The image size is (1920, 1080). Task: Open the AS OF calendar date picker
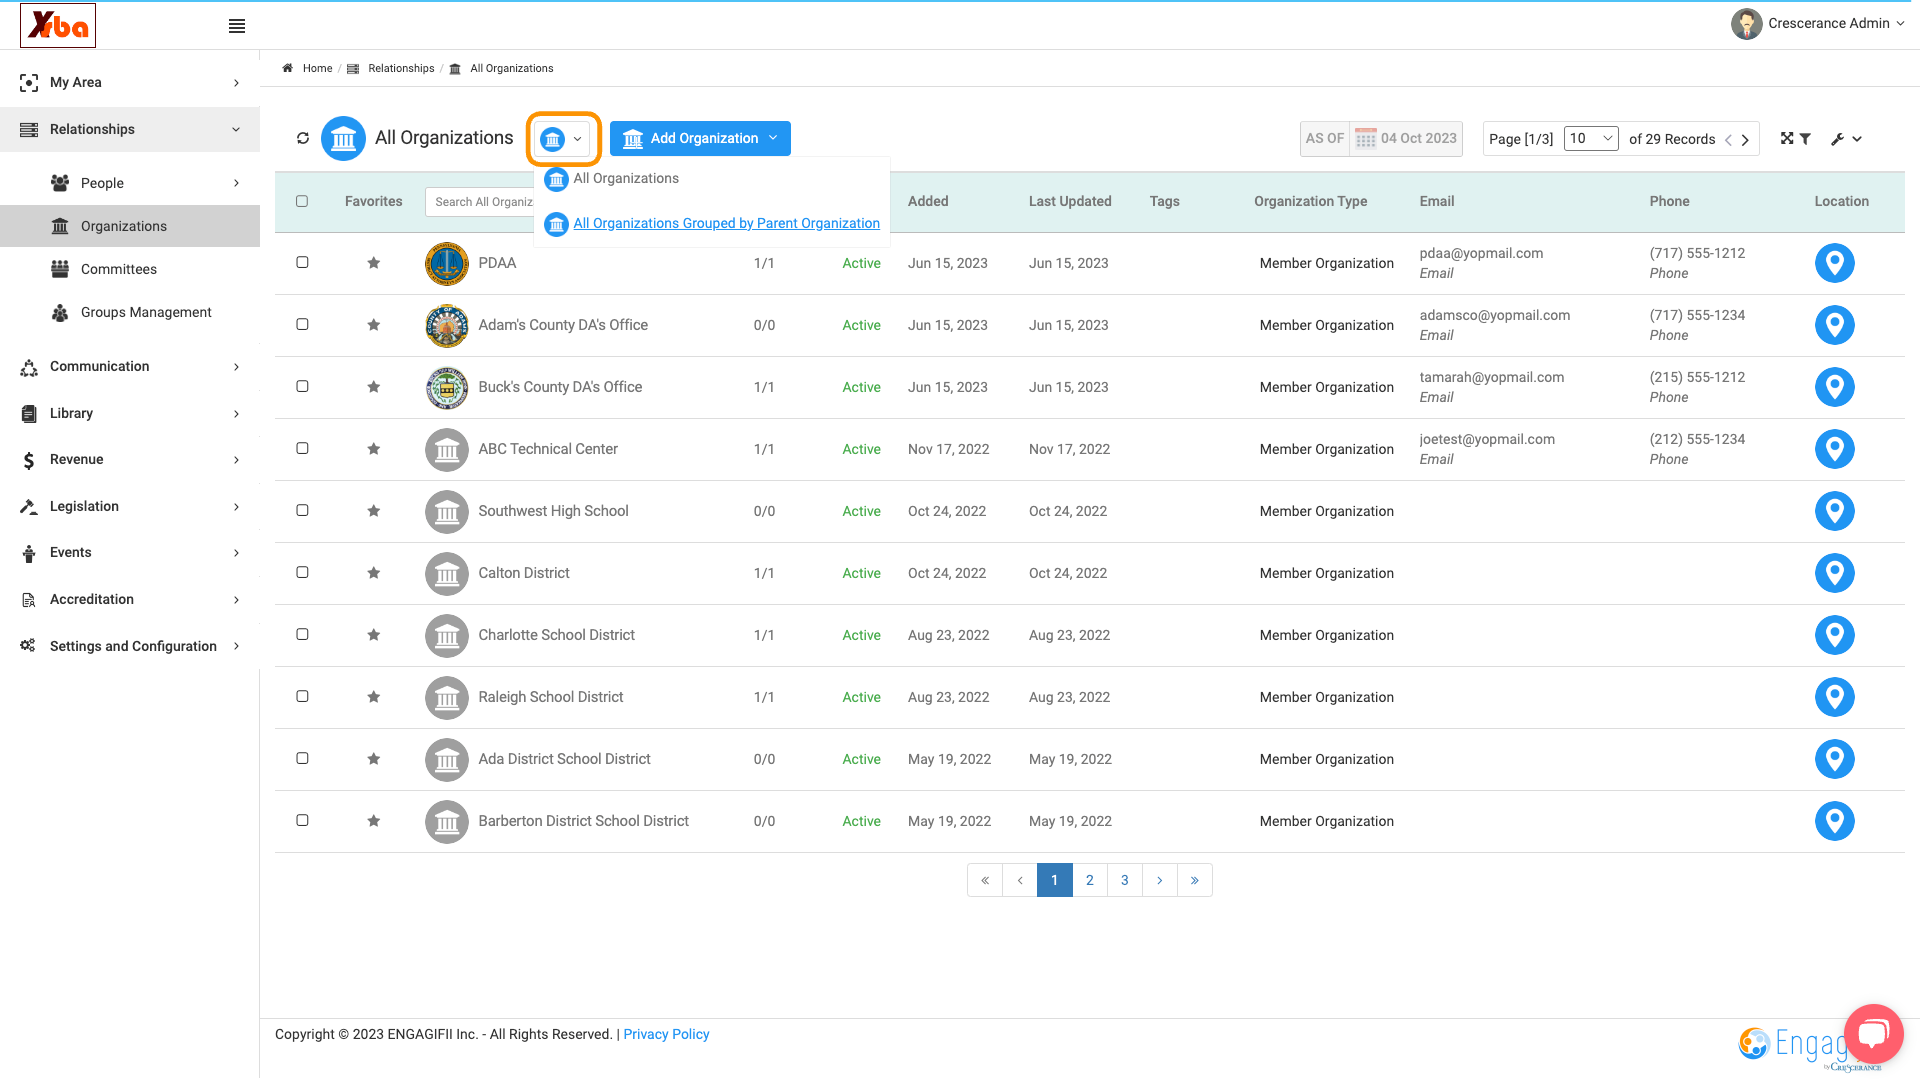point(1365,139)
